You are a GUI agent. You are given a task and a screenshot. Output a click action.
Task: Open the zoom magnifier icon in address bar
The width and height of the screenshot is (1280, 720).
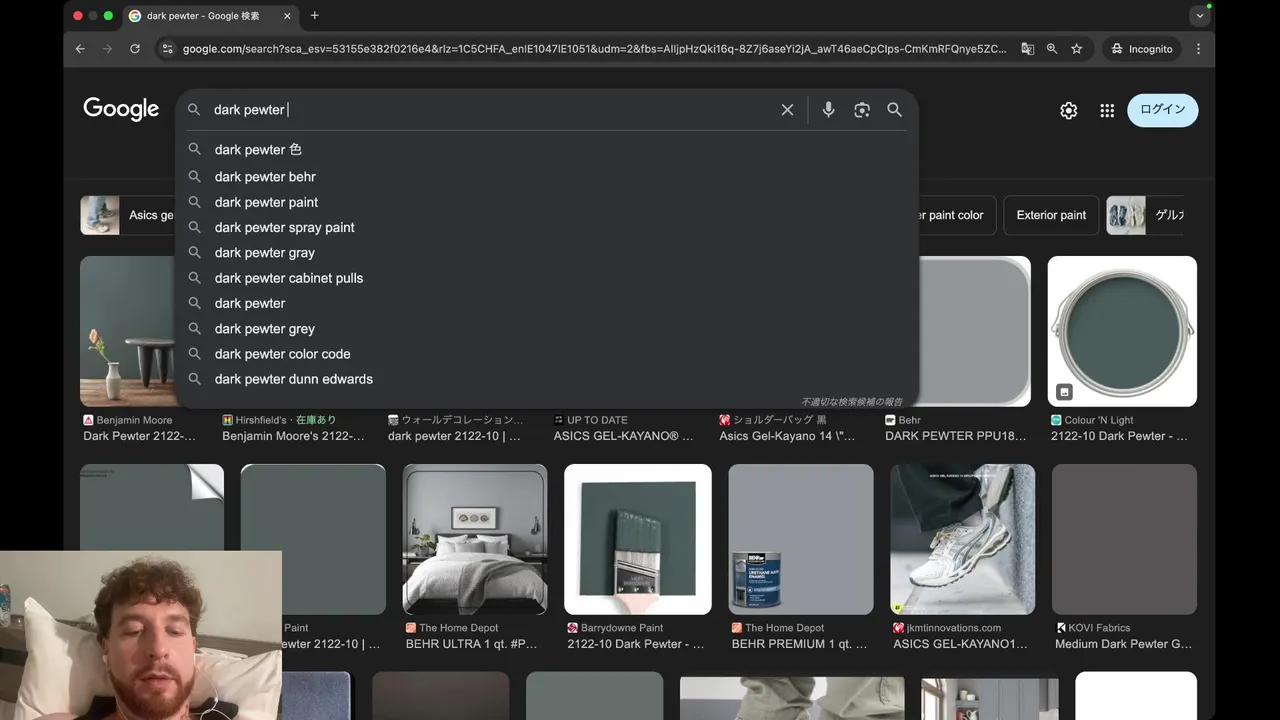tap(1052, 48)
